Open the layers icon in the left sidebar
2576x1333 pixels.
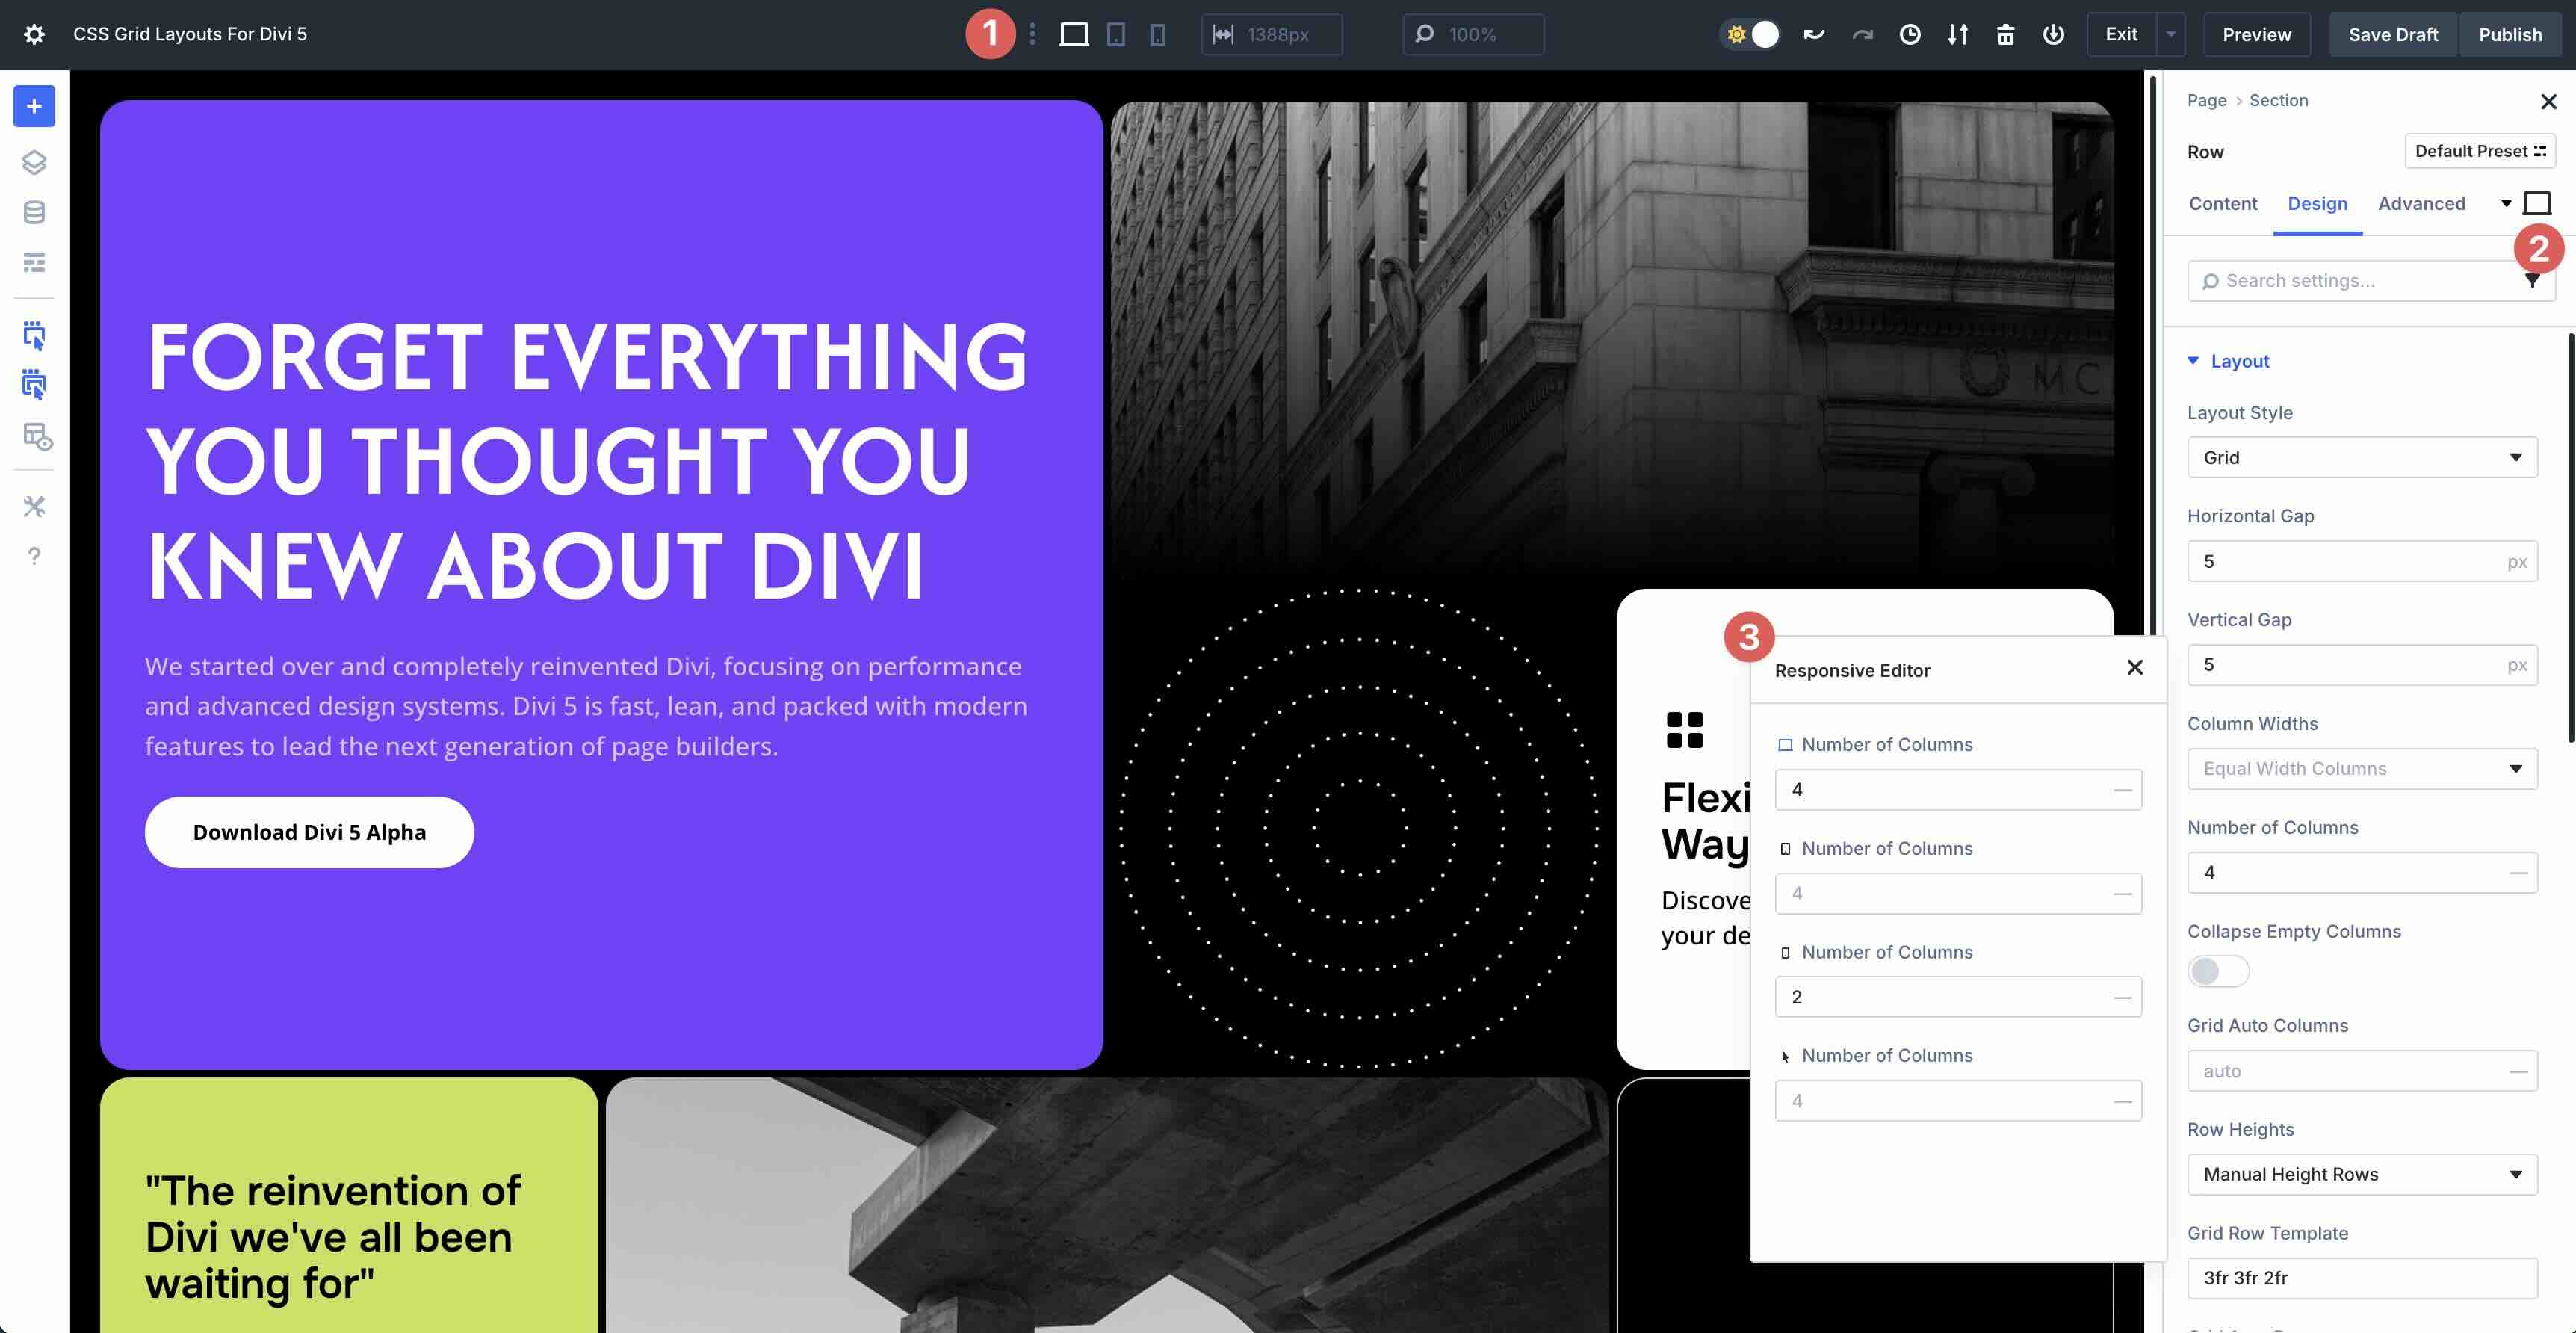click(34, 162)
